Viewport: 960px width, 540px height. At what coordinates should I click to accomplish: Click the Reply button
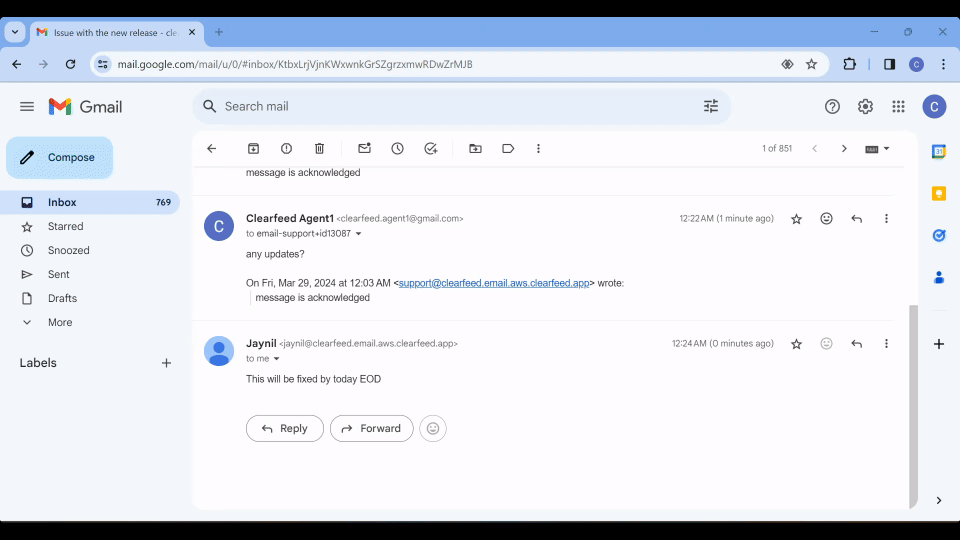tap(285, 428)
